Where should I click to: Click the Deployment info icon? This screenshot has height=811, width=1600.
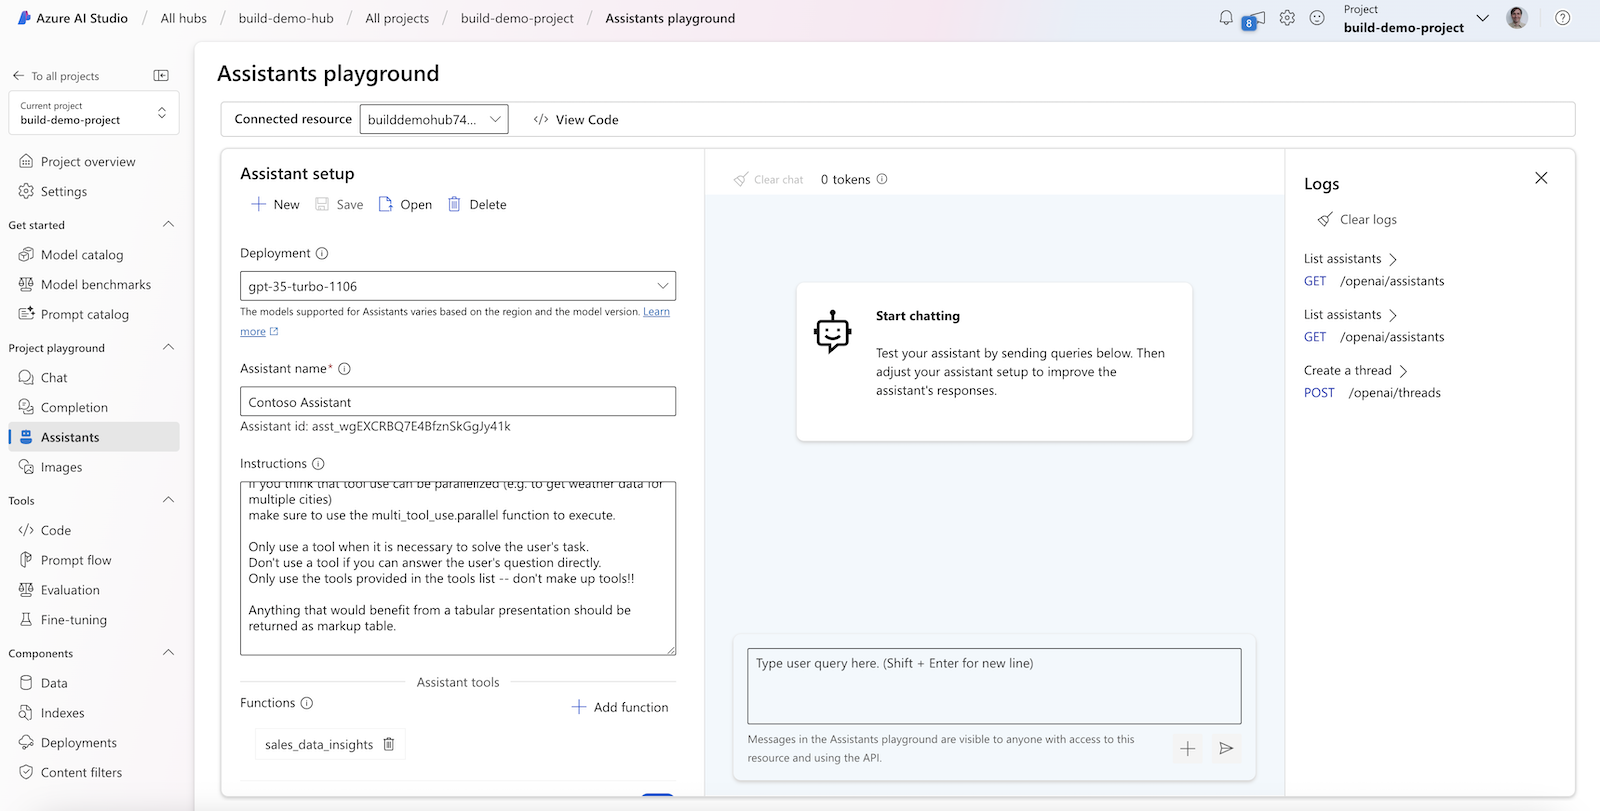[x=322, y=254]
